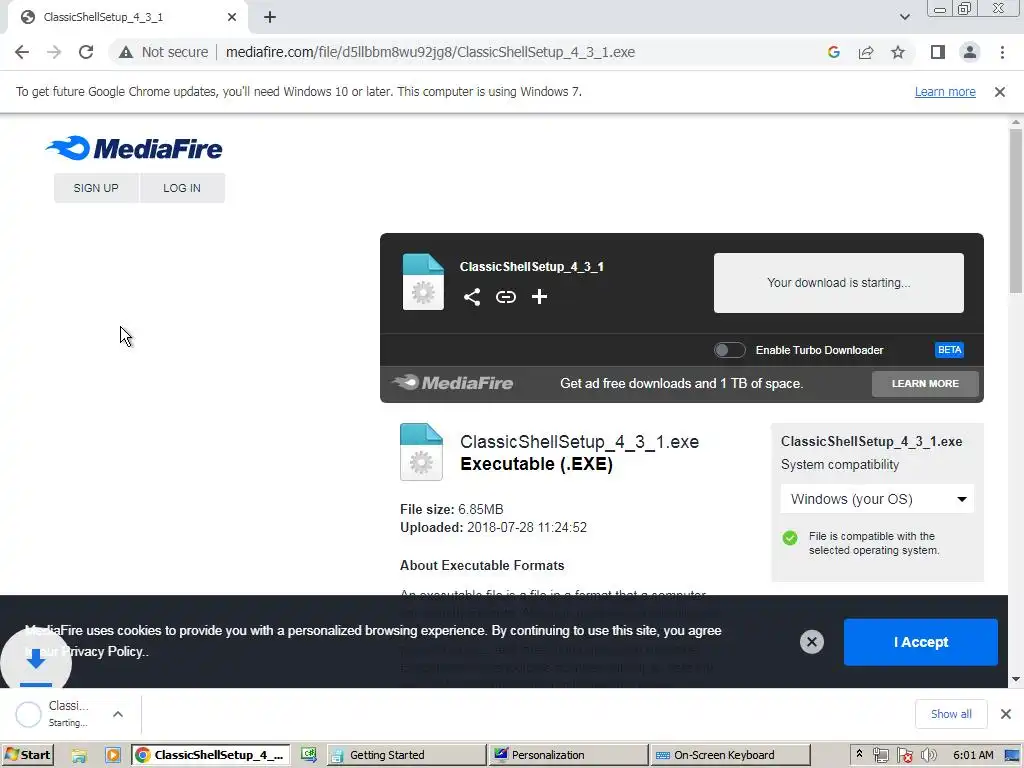Image resolution: width=1024 pixels, height=768 pixels.
Task: Dismiss the cookie banner X
Action: pyautogui.click(x=811, y=642)
